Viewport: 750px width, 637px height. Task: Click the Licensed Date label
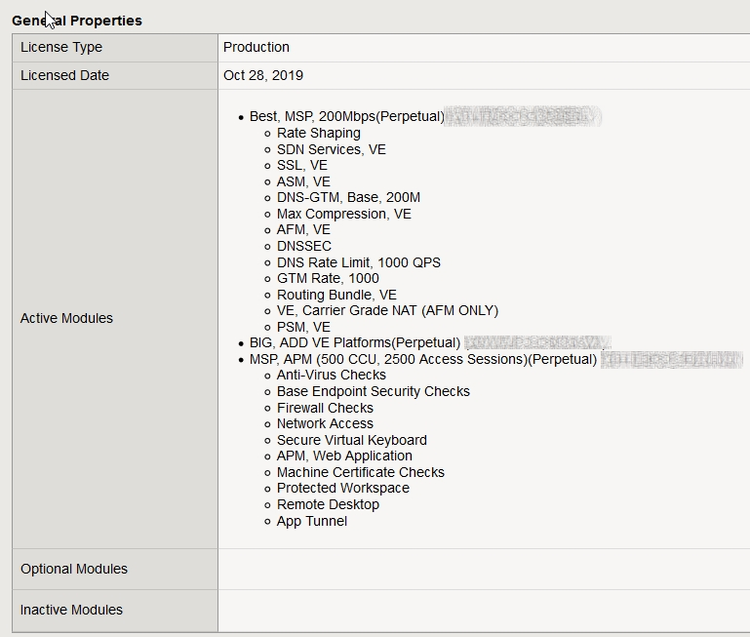65,75
